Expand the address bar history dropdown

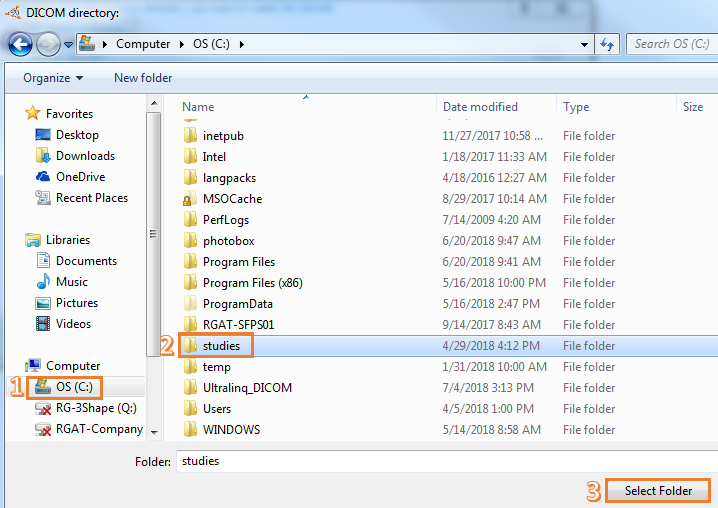click(x=585, y=45)
